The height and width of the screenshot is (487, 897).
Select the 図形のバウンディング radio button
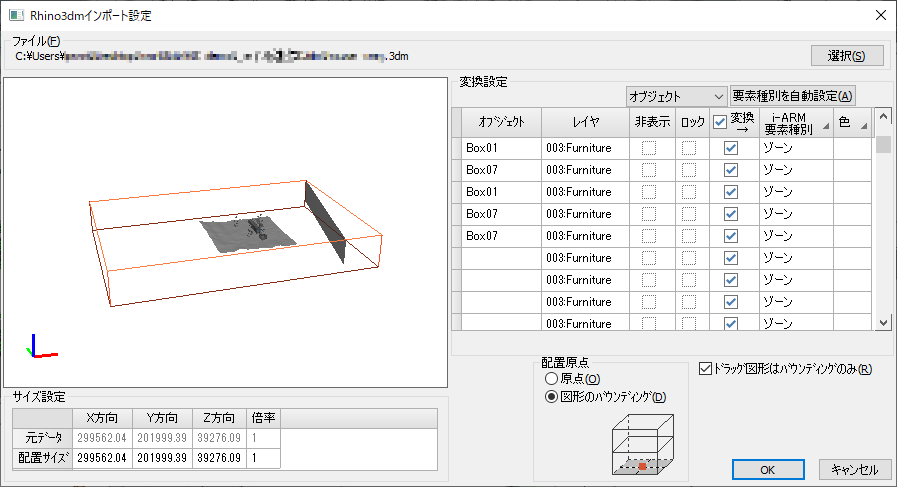pyautogui.click(x=550, y=397)
